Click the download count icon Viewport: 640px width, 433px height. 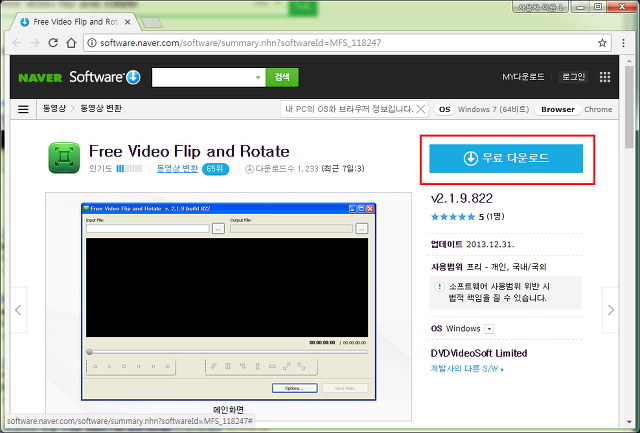tap(249, 169)
